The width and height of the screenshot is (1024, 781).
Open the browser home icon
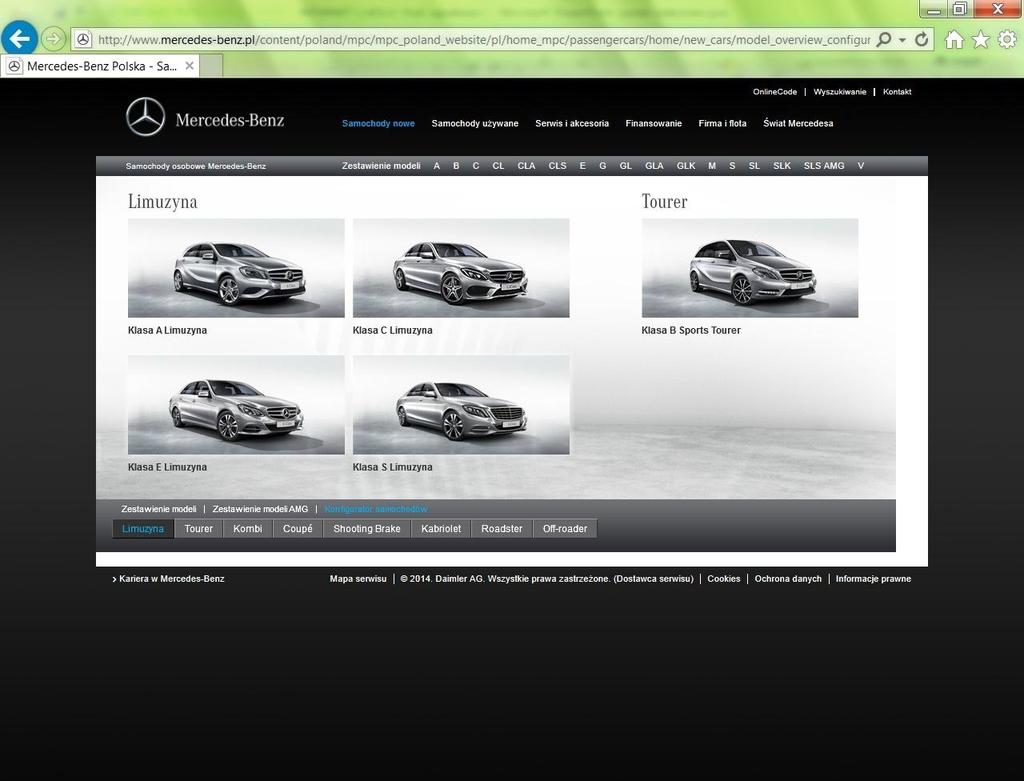[954, 40]
